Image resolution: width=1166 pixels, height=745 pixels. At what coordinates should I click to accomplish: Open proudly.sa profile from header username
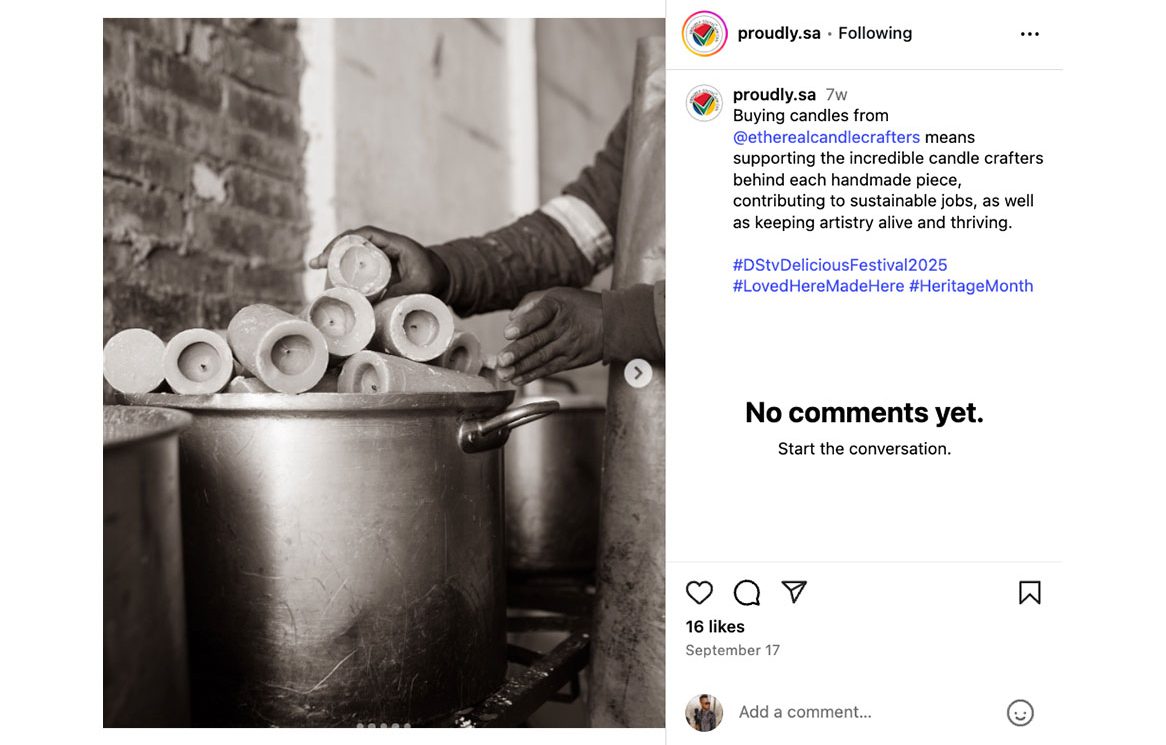pyautogui.click(x=778, y=33)
